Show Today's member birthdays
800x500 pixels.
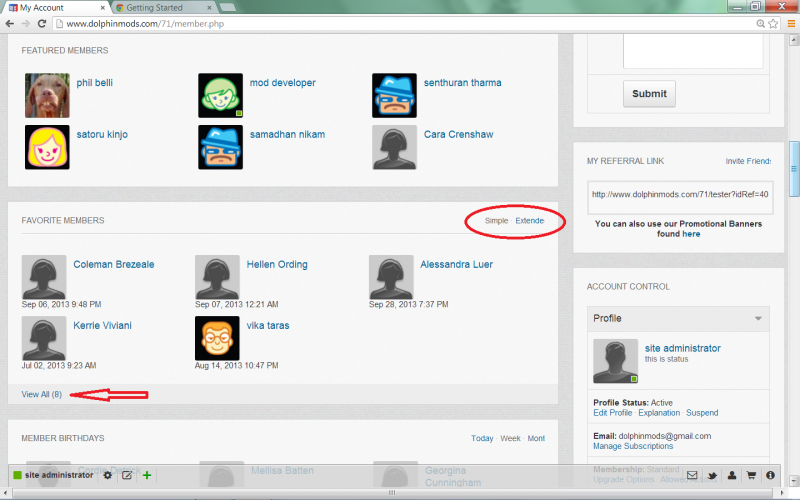482,438
